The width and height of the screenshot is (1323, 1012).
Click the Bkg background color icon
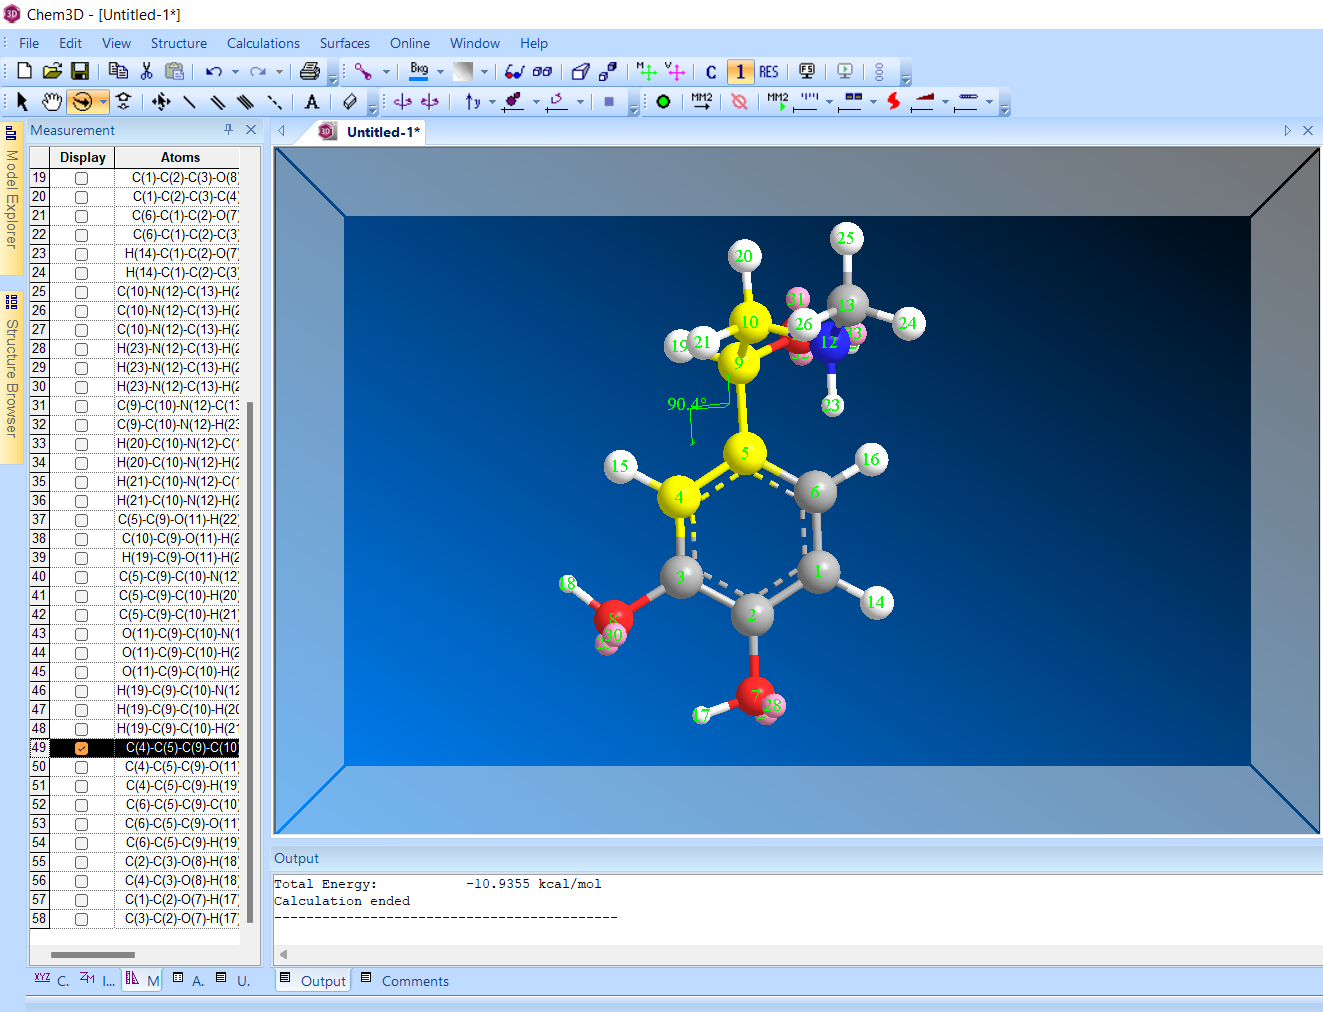click(419, 71)
